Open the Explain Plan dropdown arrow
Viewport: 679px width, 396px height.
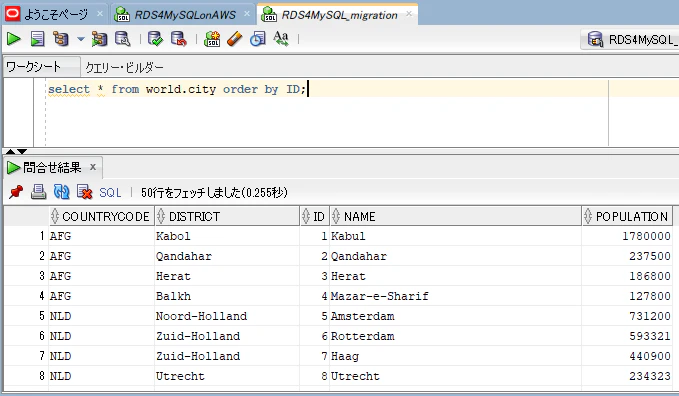tap(81, 39)
